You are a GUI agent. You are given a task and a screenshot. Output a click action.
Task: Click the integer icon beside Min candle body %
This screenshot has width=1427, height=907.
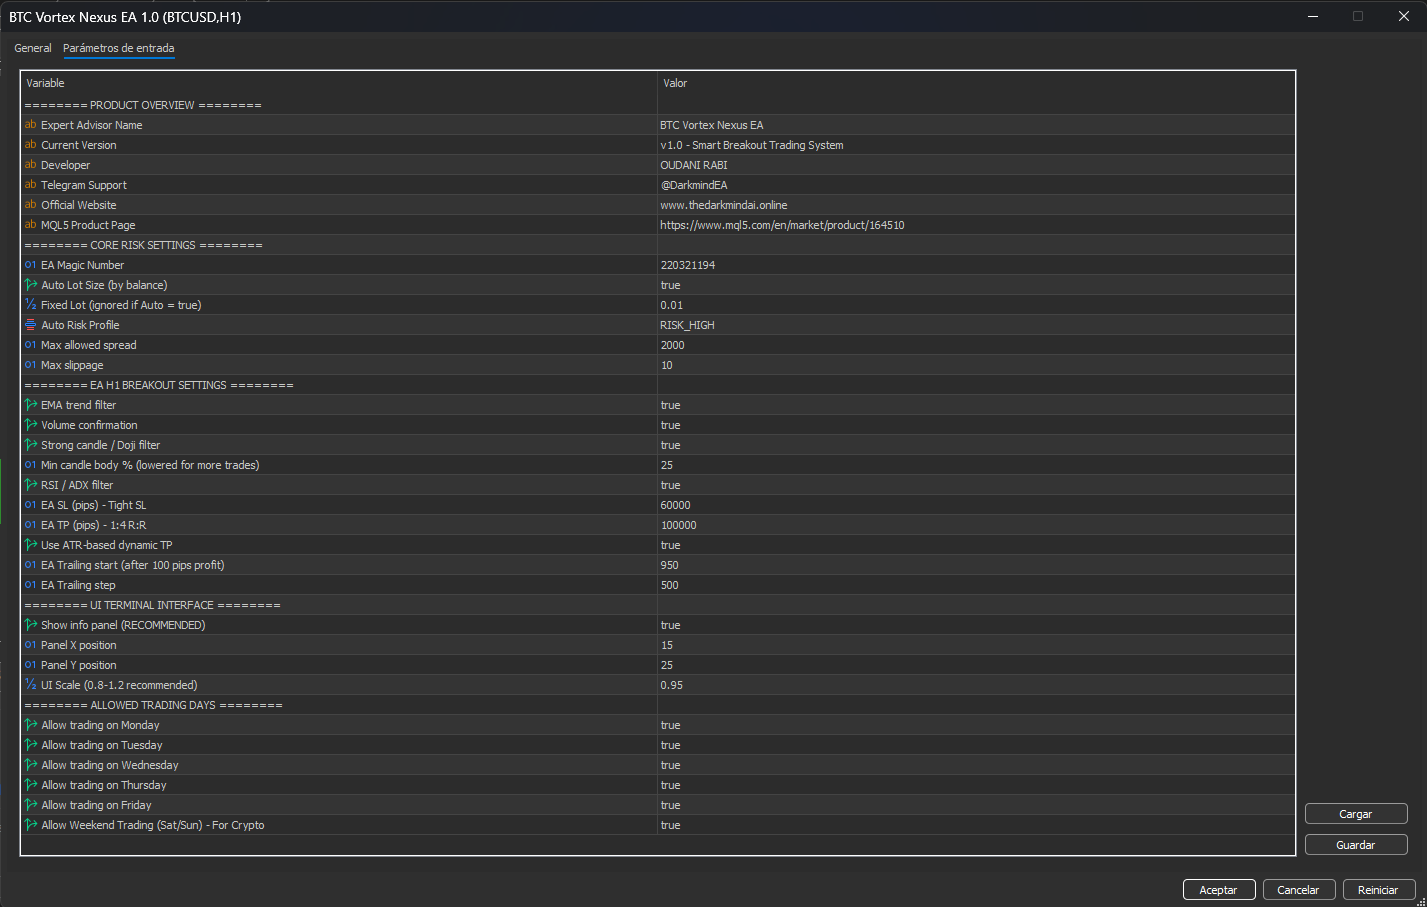point(30,465)
